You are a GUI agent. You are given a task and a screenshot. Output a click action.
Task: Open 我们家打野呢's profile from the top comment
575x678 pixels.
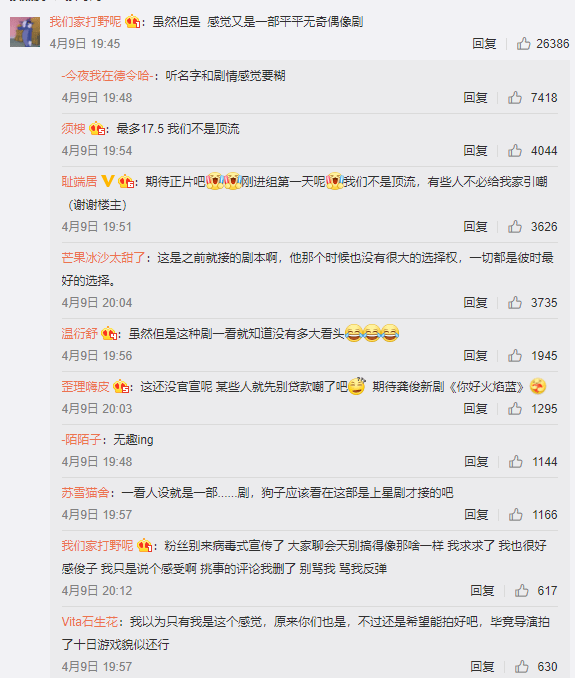tap(85, 21)
